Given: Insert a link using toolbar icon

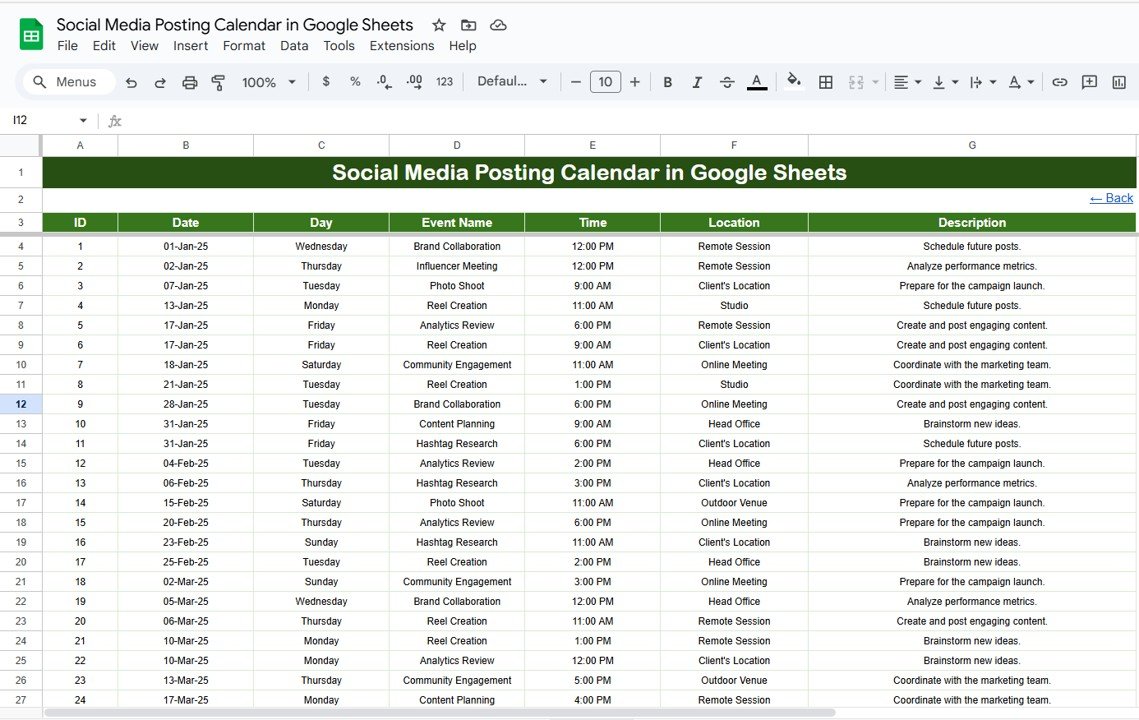Looking at the screenshot, I should (1060, 82).
